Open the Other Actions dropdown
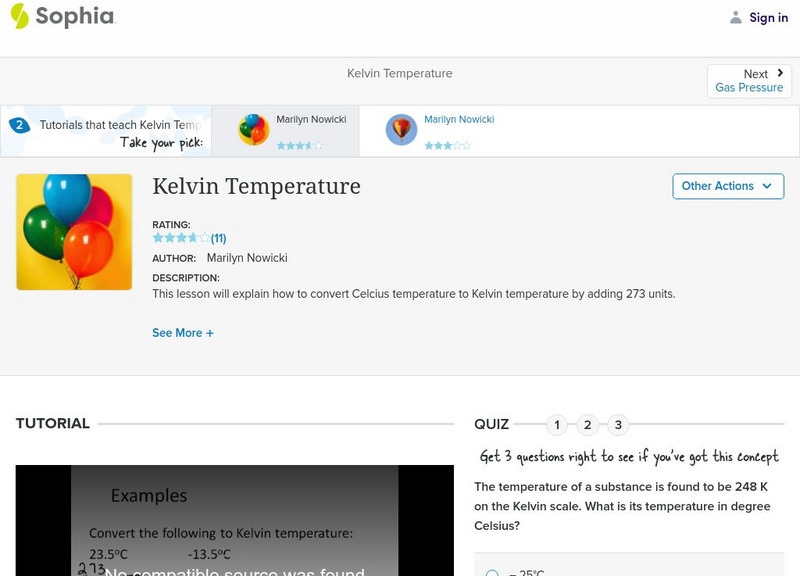 727,186
